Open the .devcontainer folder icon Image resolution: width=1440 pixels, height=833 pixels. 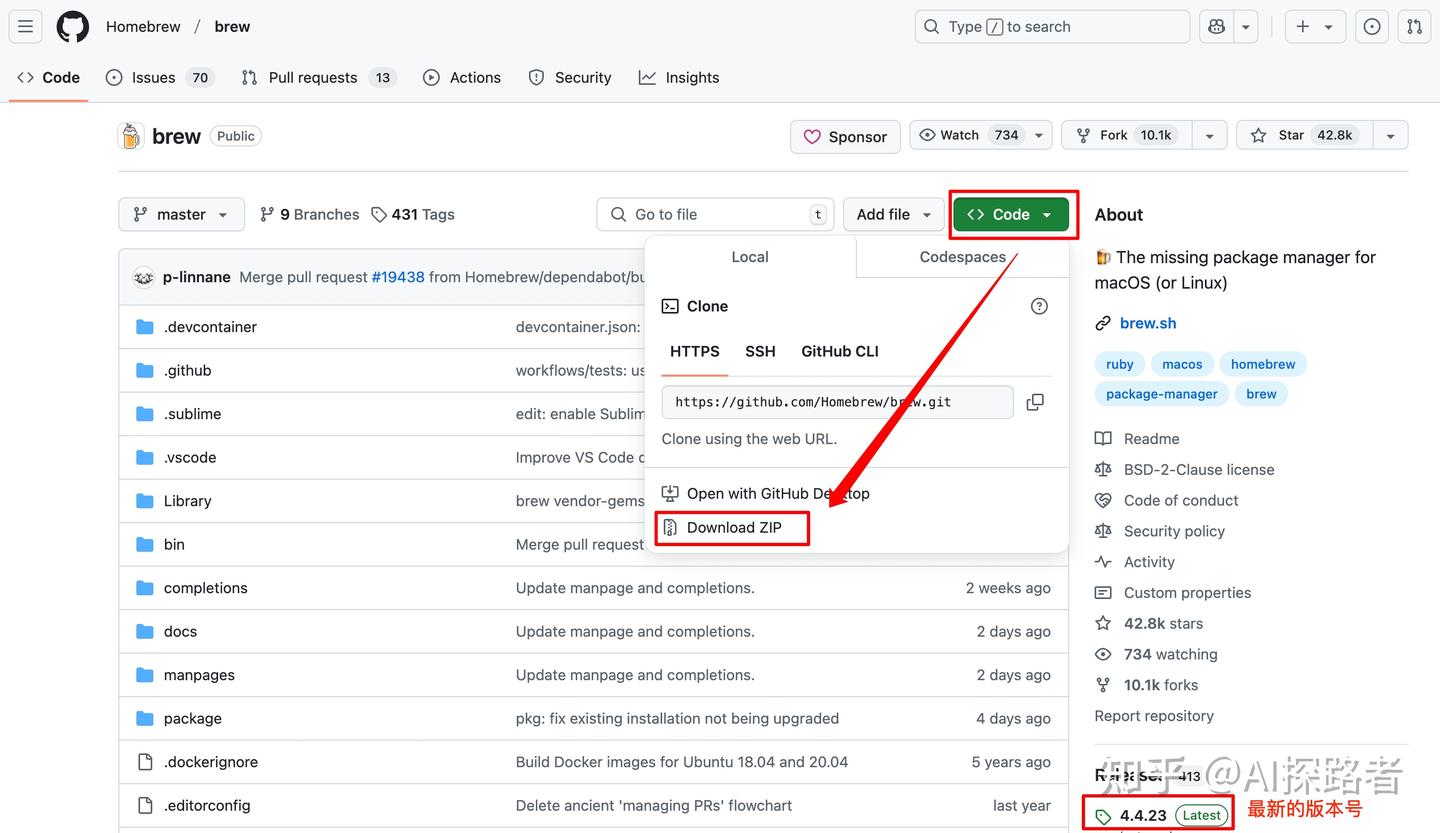pos(145,327)
